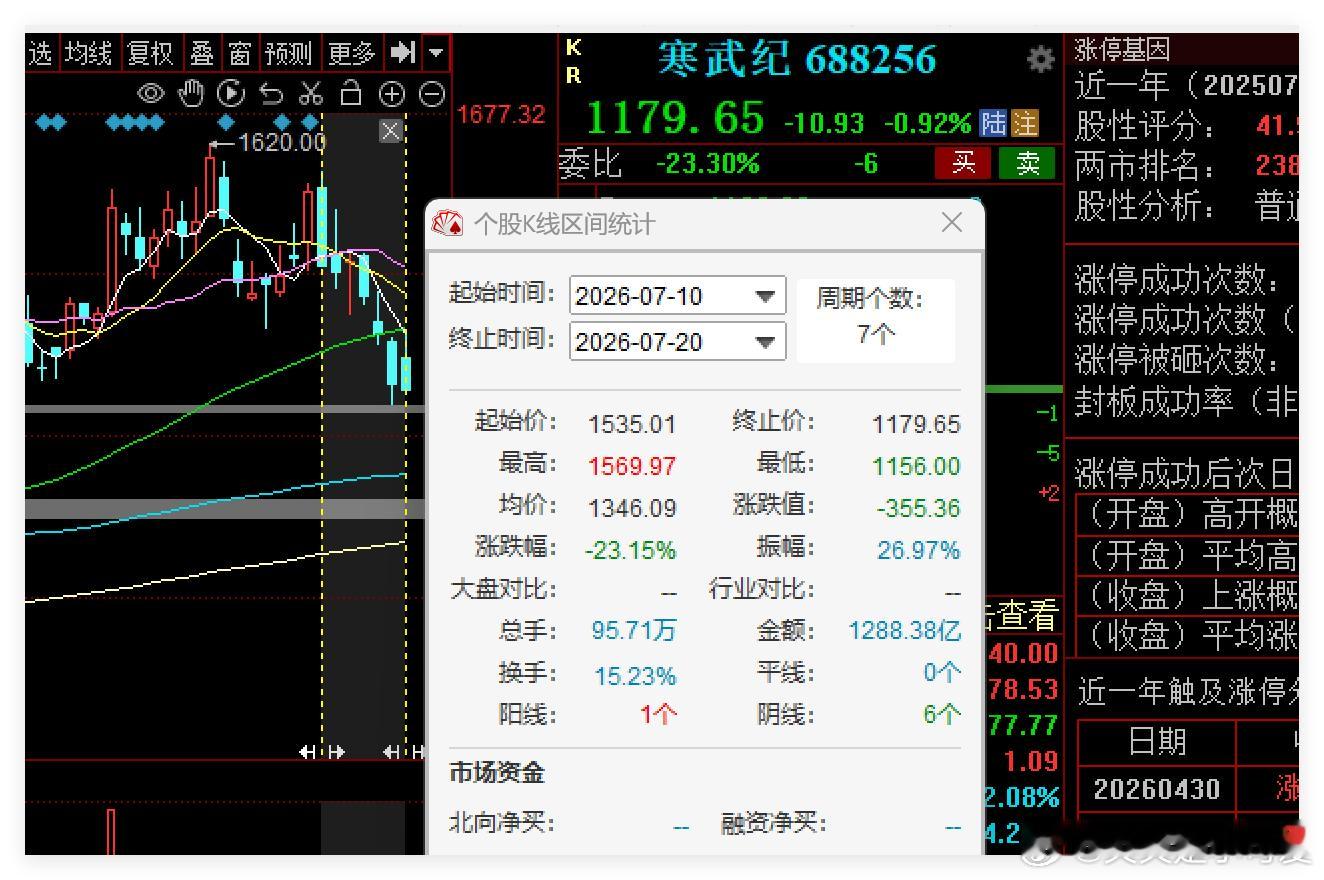Screen dimensions: 1324x880
Task: Click the current price 1179.65
Action: (676, 118)
